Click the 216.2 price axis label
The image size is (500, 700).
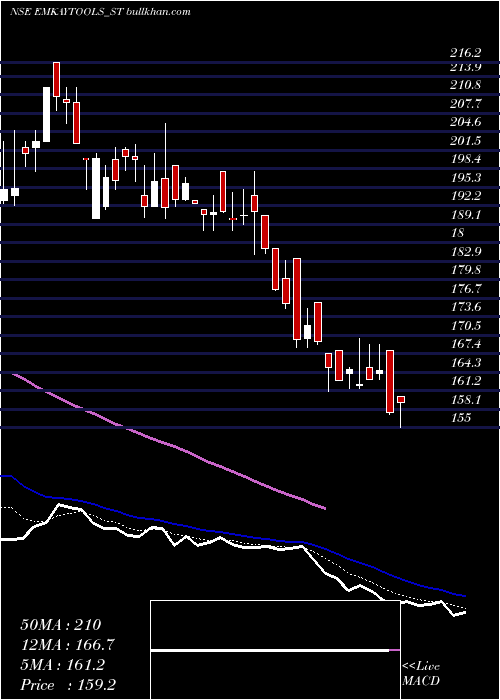click(x=466, y=53)
